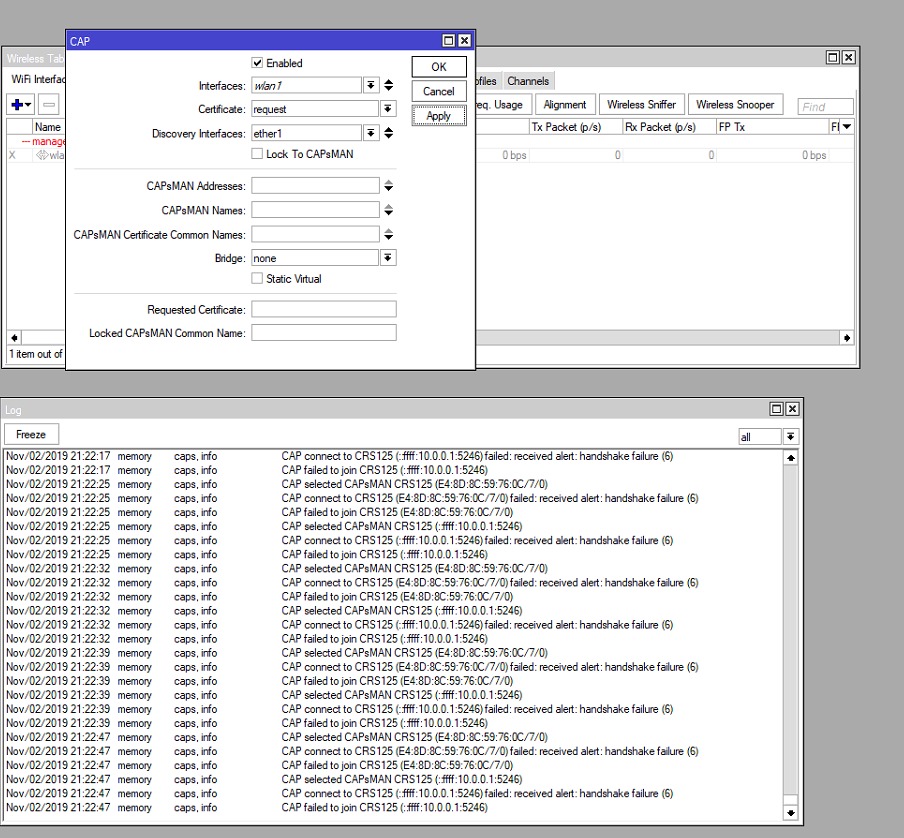Click the Log scrollbar down arrow
Screen dimensions: 904x838
pyautogui.click(x=790, y=813)
